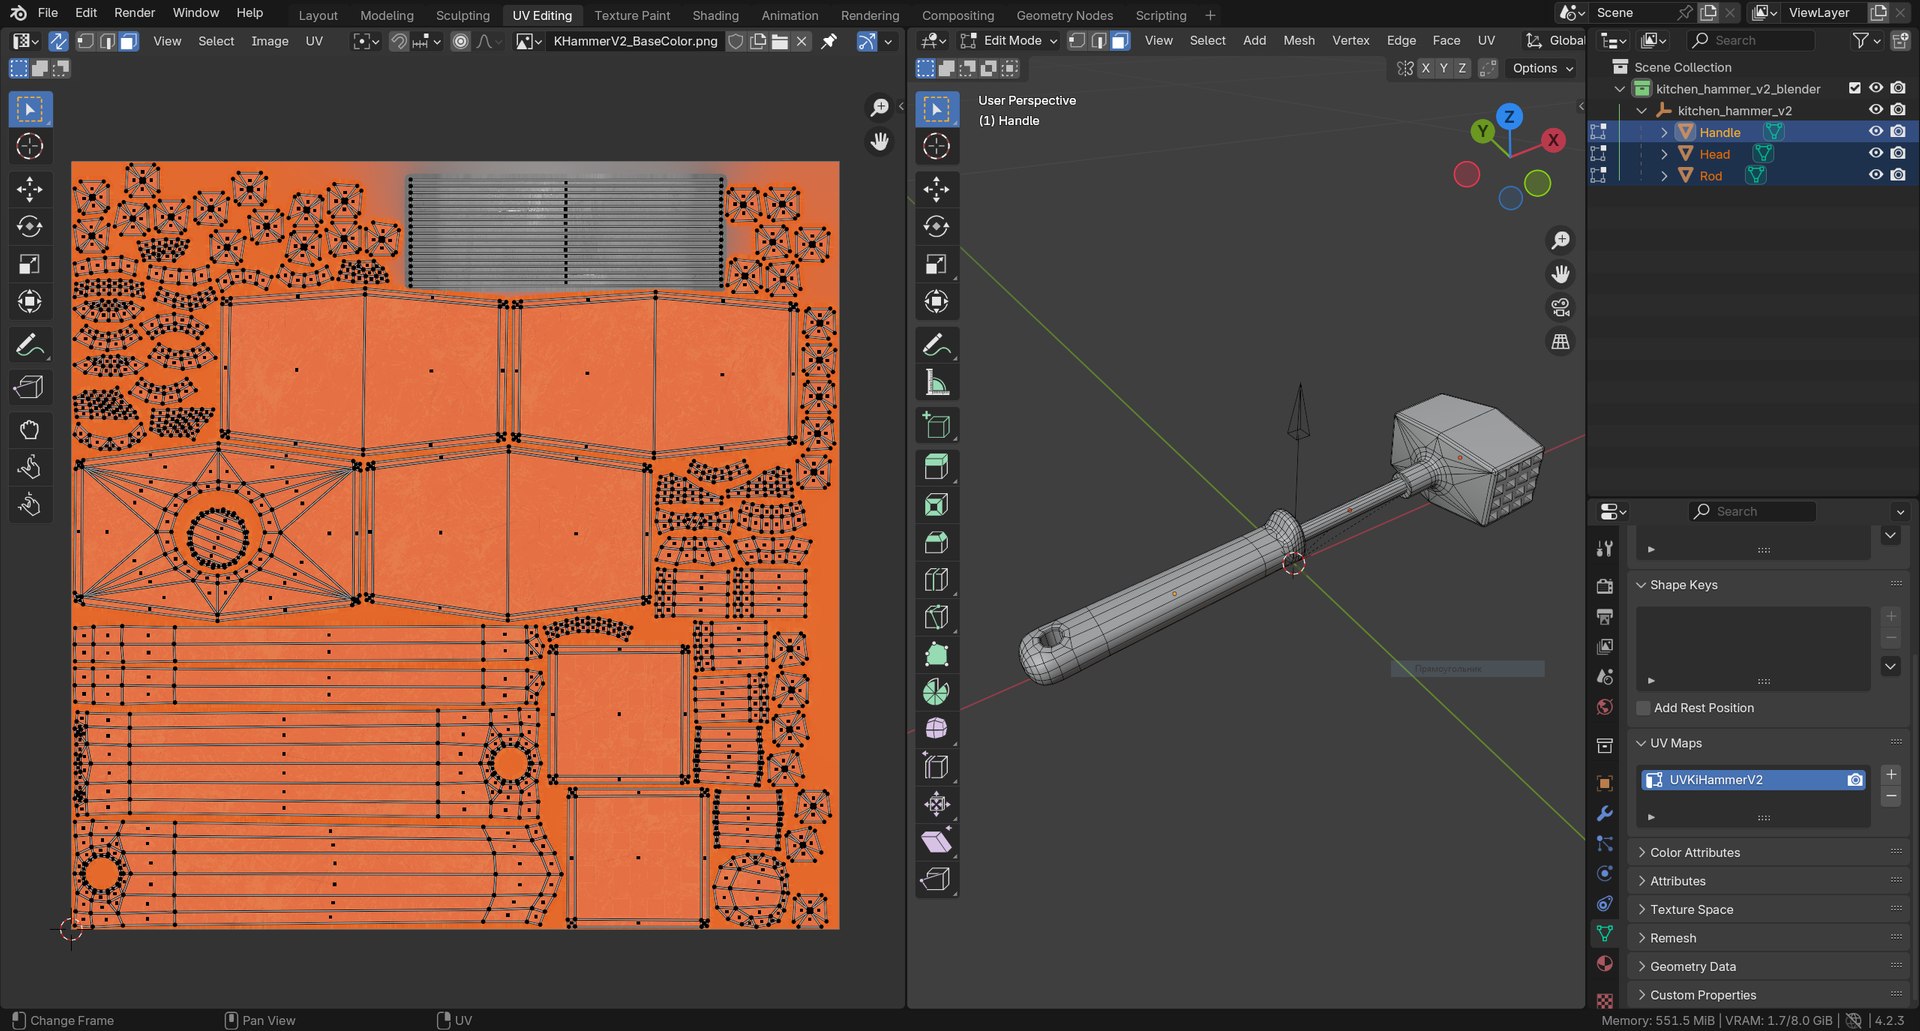Toggle X mirror in 3D viewport
The height and width of the screenshot is (1031, 1920).
pos(1426,68)
